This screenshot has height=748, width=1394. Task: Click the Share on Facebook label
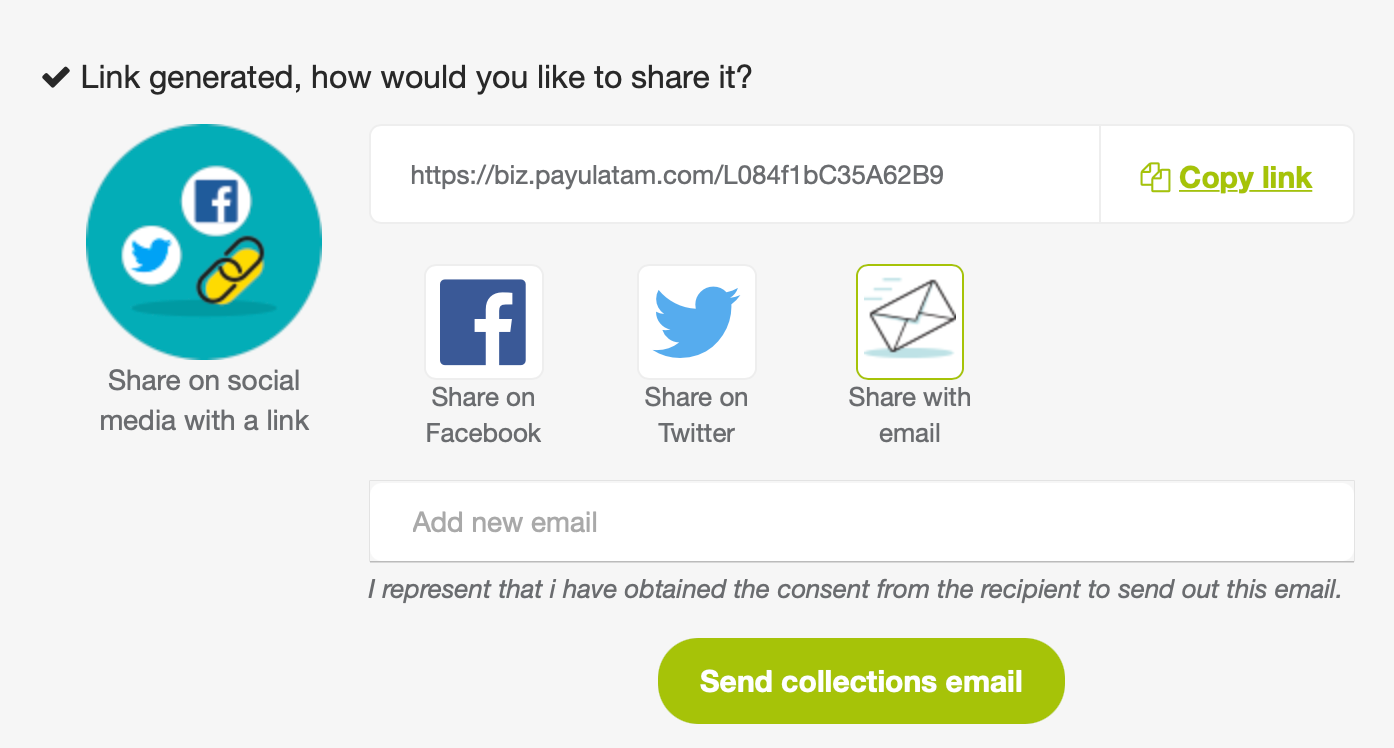pos(484,415)
